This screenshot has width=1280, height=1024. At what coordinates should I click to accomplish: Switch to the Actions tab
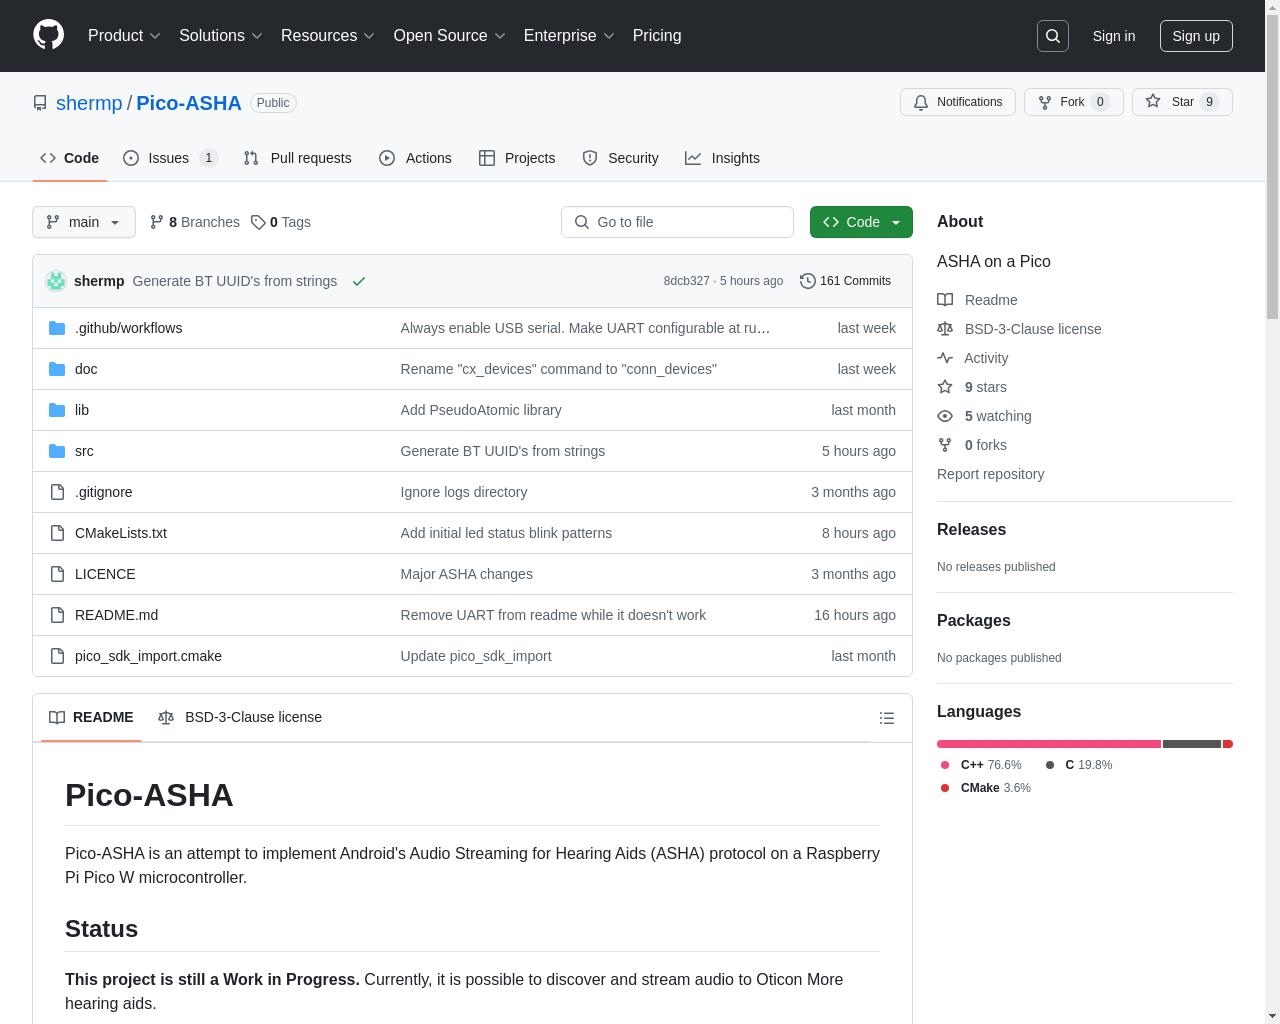415,158
